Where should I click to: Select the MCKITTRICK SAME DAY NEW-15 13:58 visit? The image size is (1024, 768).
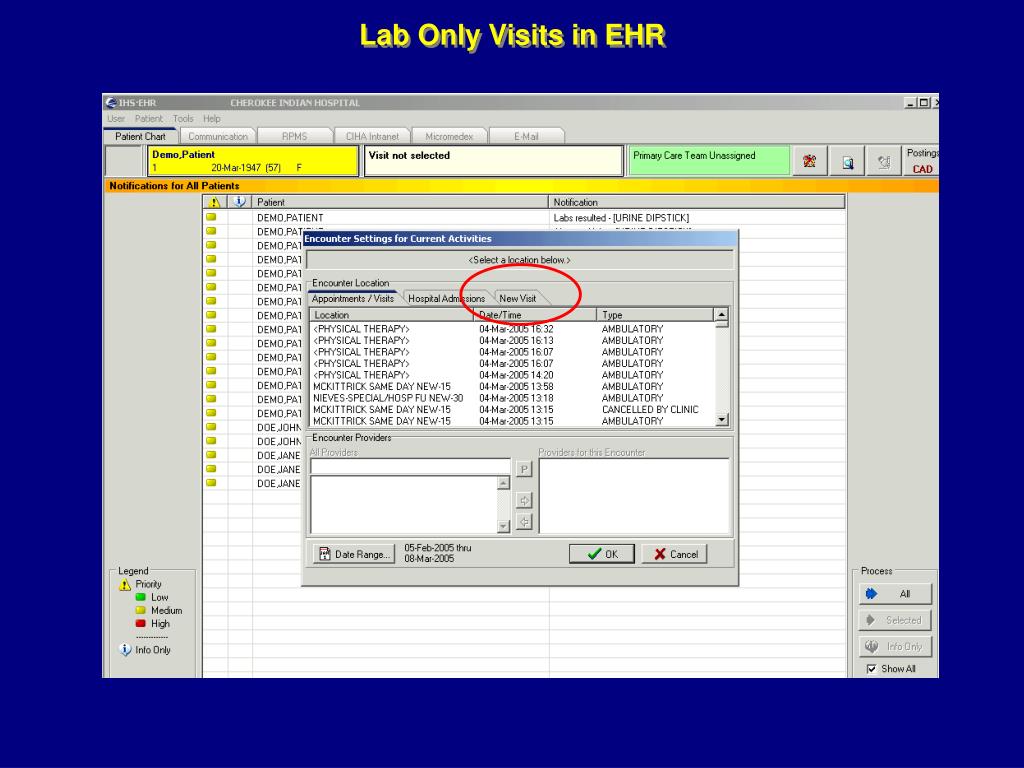point(513,387)
